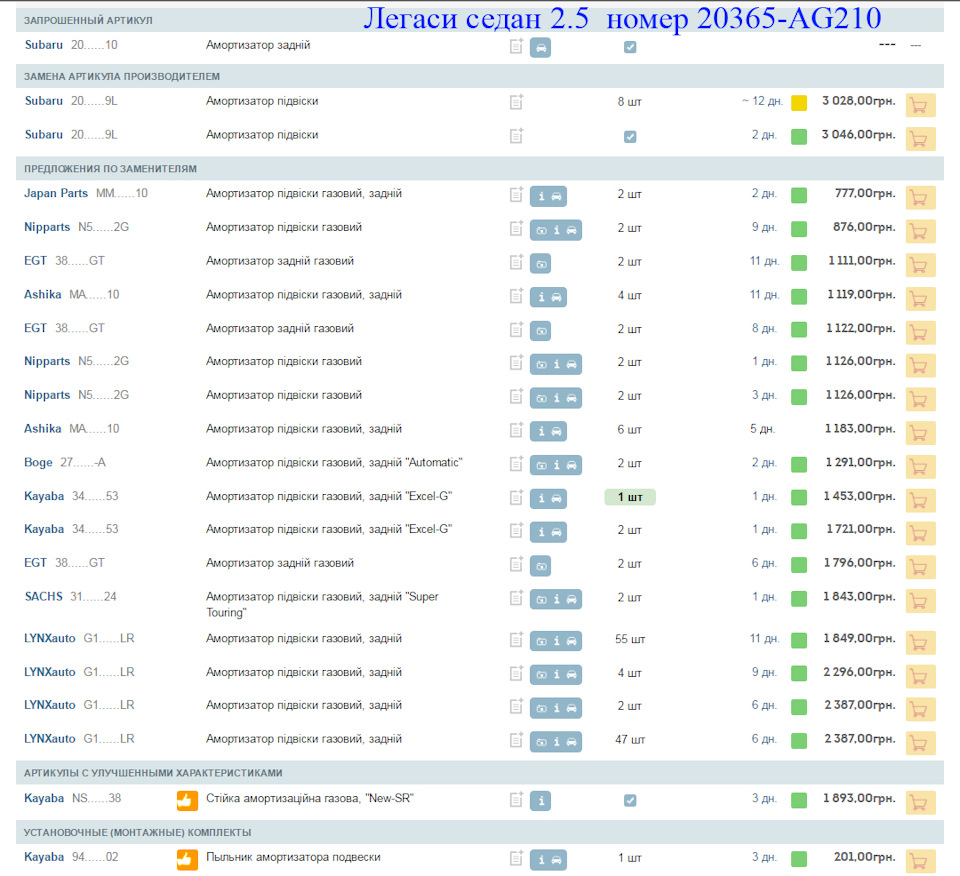960x876 pixels.
Task: Open info badge in Boge row
Action: click(x=556, y=465)
